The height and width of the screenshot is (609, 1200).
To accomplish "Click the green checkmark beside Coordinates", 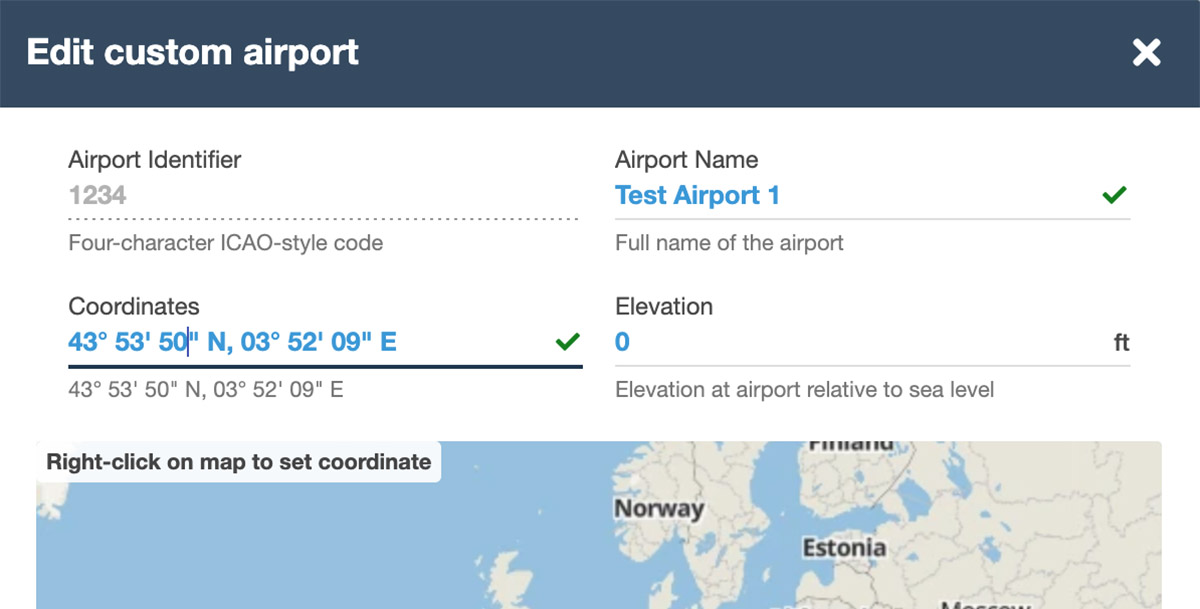I will [567, 342].
